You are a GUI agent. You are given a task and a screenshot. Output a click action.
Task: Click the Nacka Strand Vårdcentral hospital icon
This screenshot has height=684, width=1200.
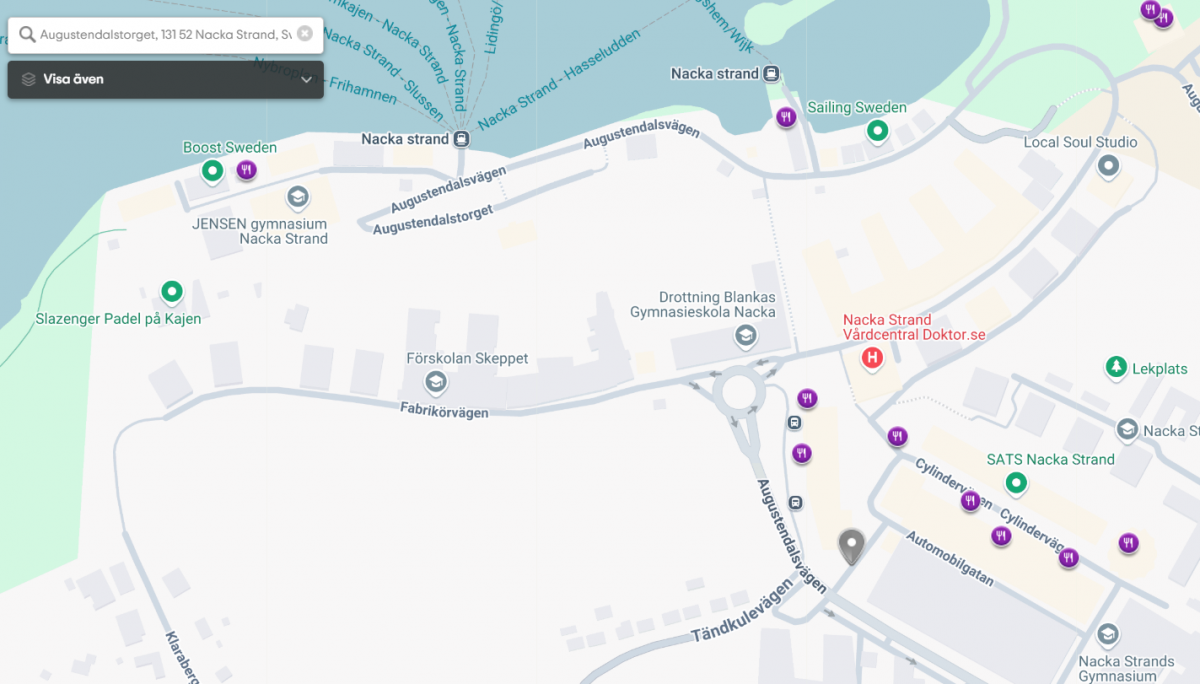(x=872, y=358)
